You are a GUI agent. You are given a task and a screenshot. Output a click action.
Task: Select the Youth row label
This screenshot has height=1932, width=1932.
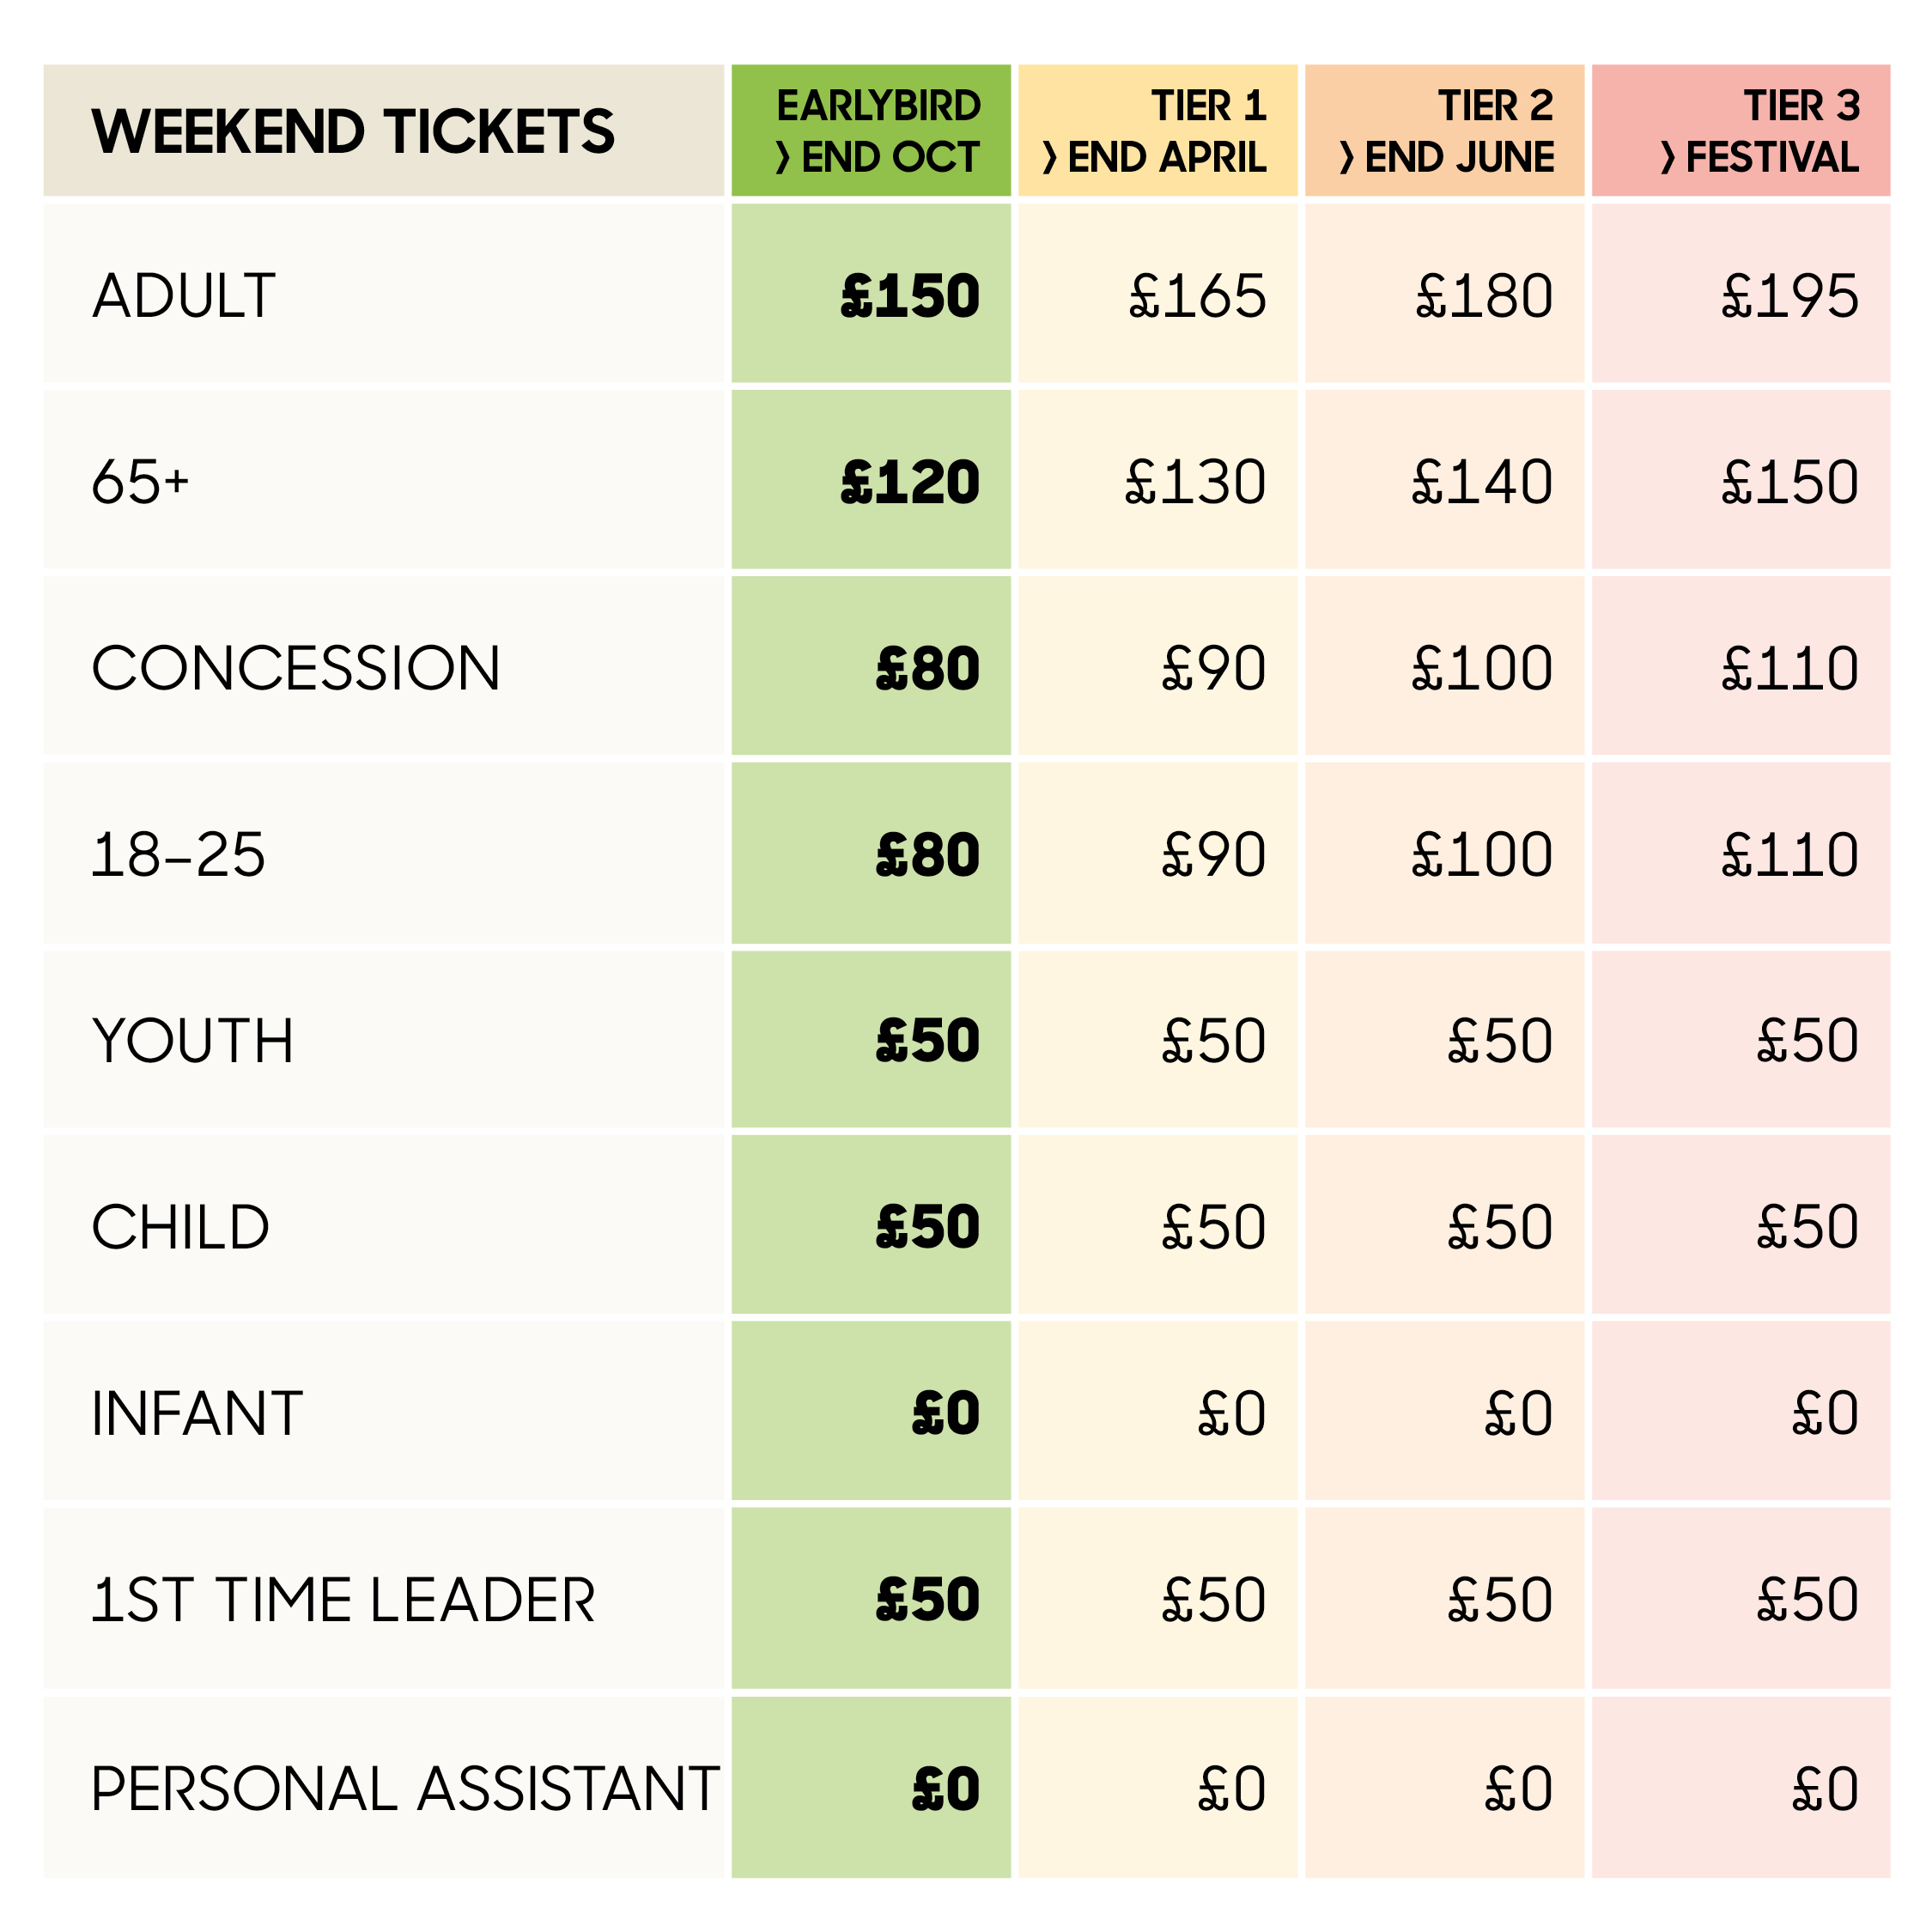(193, 1041)
